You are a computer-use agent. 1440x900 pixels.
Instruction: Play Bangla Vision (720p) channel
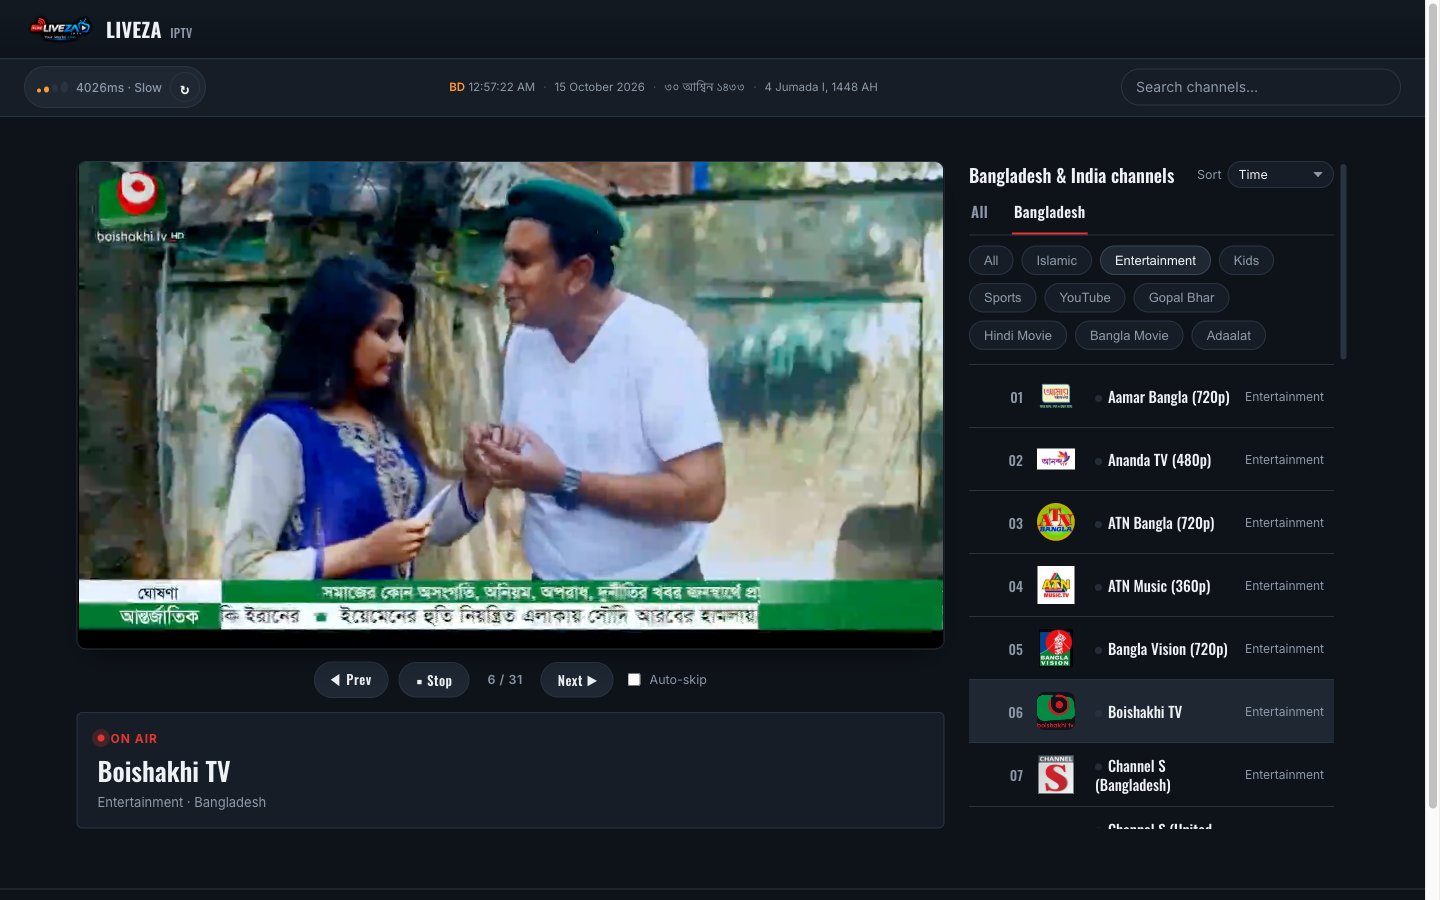point(1151,649)
